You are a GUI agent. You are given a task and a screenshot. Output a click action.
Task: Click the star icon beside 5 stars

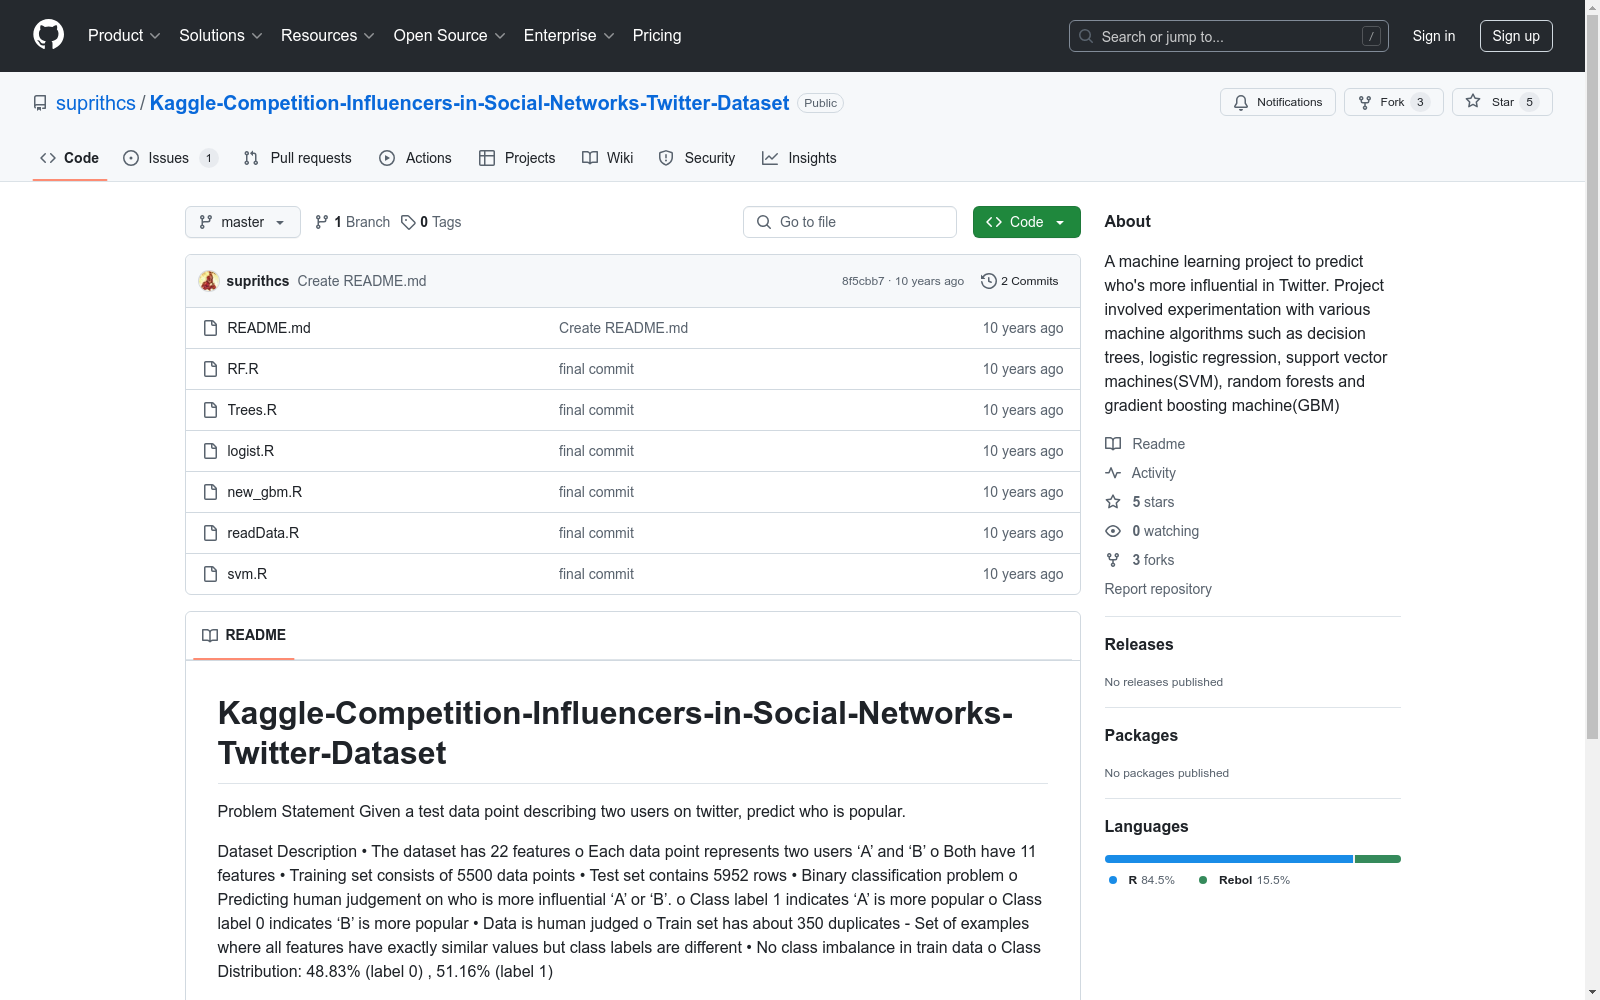click(x=1113, y=502)
